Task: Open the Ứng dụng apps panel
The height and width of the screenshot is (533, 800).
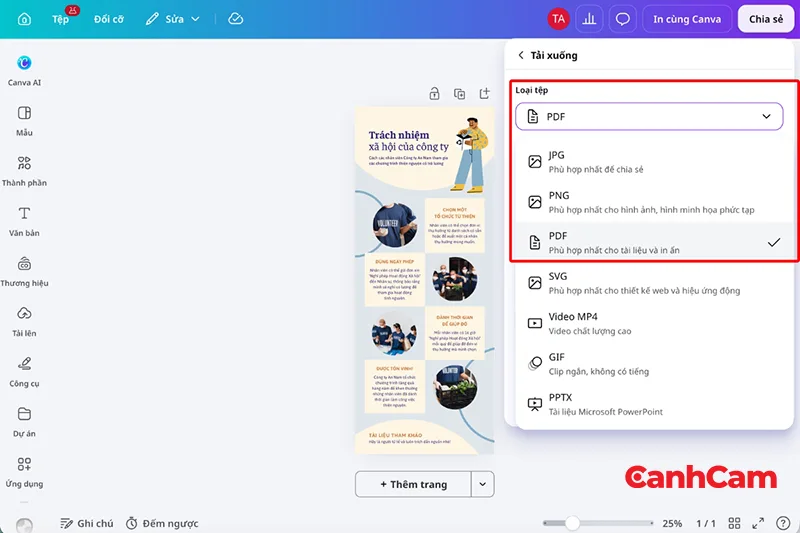Action: pos(24,472)
